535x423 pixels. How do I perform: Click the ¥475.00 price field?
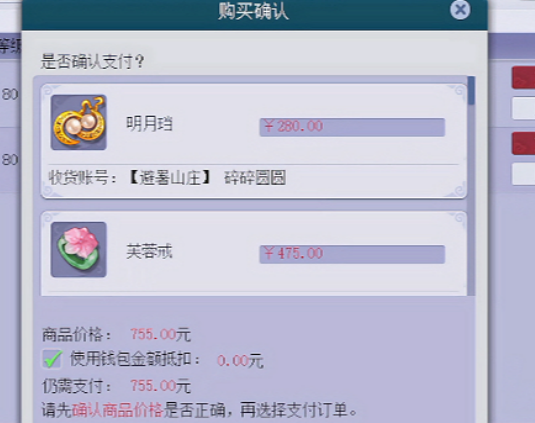(352, 254)
